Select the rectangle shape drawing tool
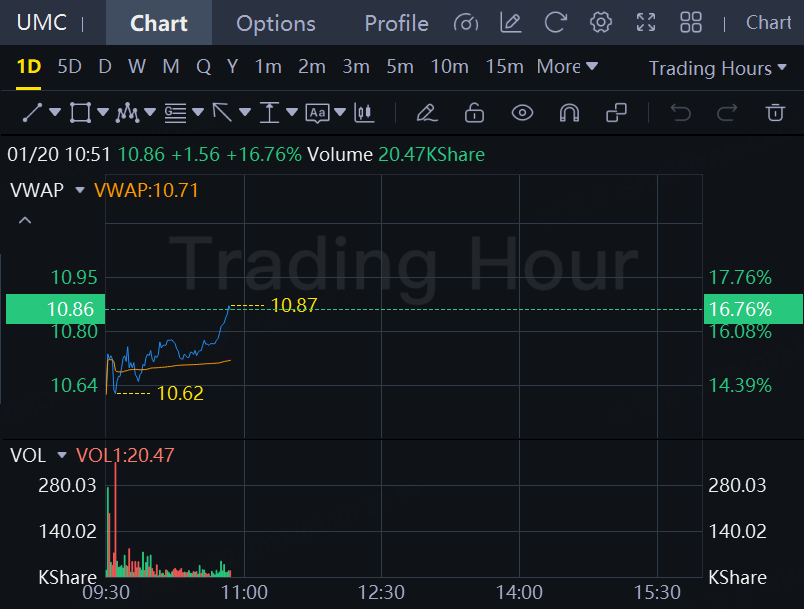 [x=80, y=113]
